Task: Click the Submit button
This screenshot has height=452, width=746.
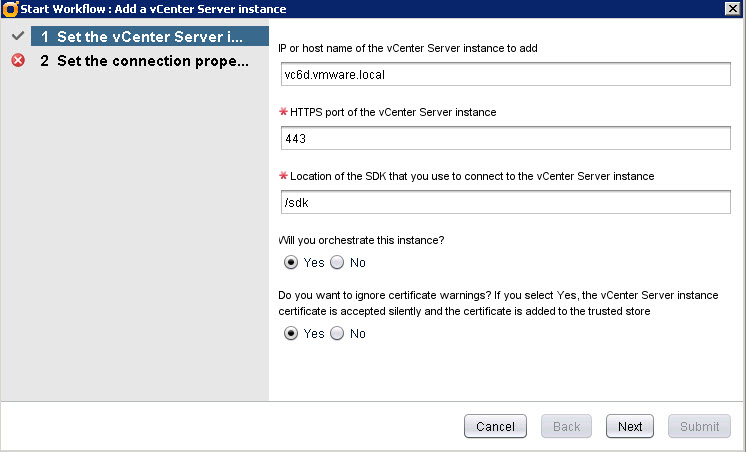Action: [x=699, y=426]
